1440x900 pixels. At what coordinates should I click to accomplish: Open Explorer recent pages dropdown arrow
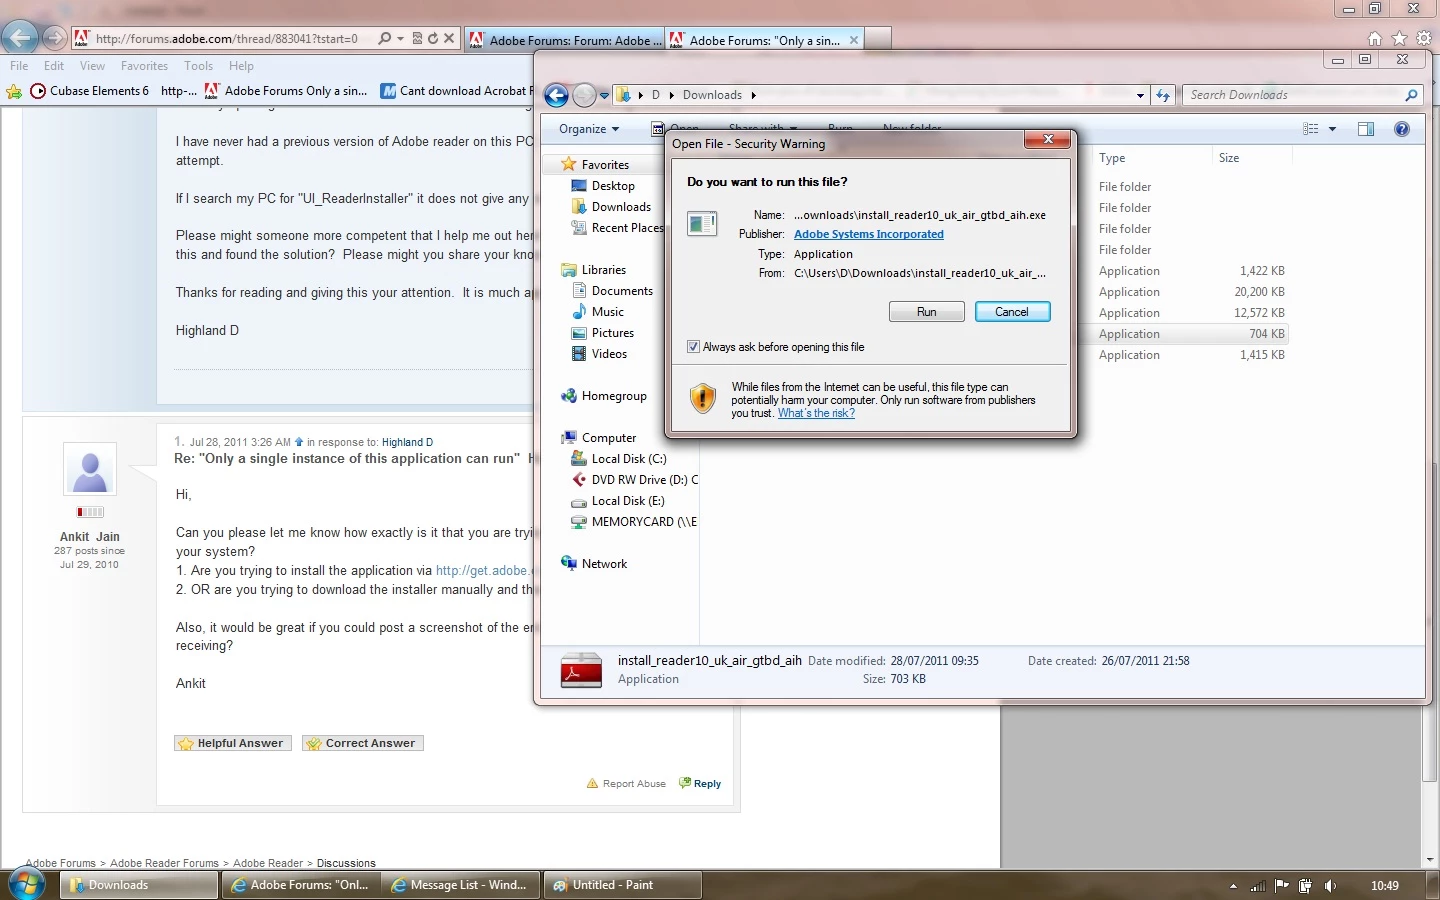[604, 96]
